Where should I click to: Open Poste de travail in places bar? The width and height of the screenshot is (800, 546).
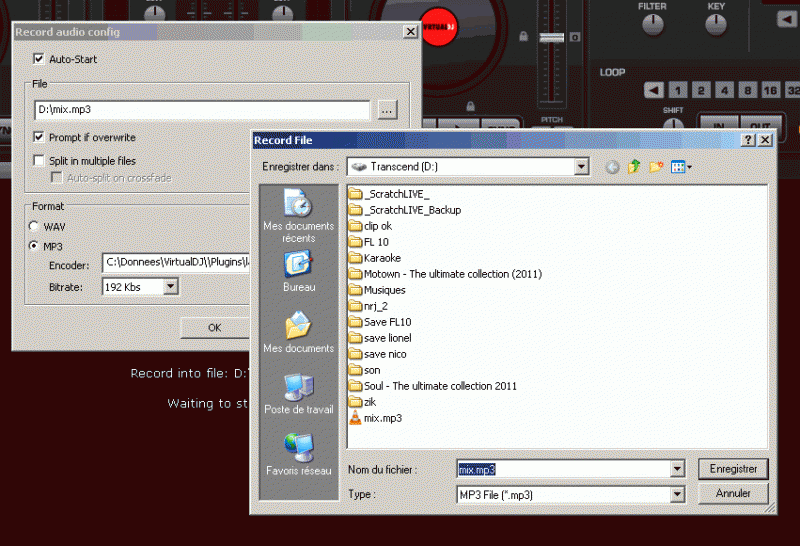pos(298,393)
